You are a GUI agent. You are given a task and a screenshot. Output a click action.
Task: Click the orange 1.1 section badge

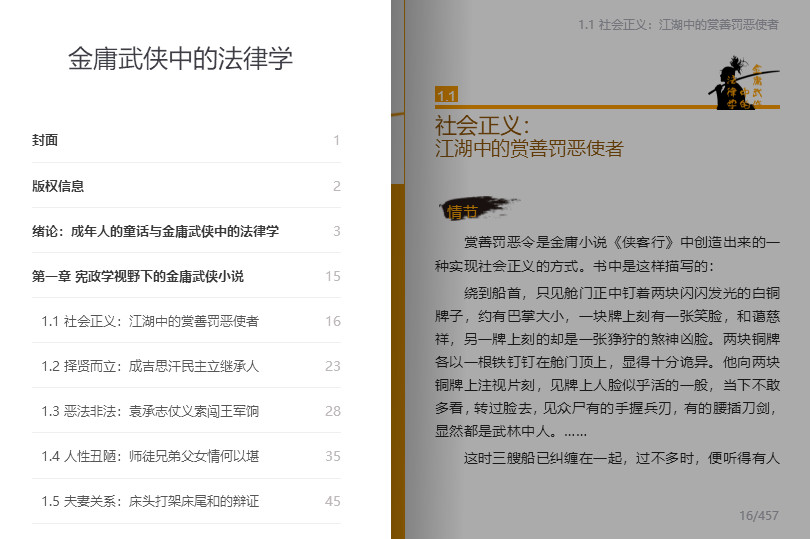[446, 95]
